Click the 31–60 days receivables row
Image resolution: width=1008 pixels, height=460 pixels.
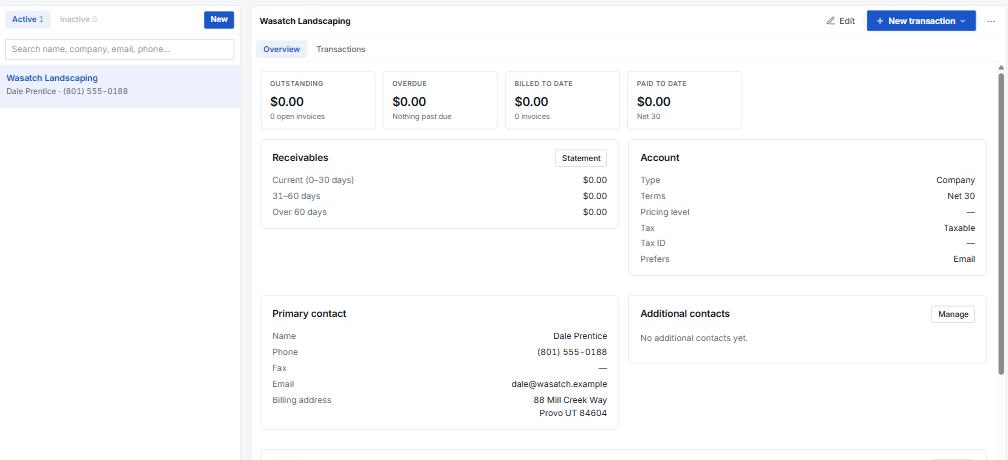(439, 196)
